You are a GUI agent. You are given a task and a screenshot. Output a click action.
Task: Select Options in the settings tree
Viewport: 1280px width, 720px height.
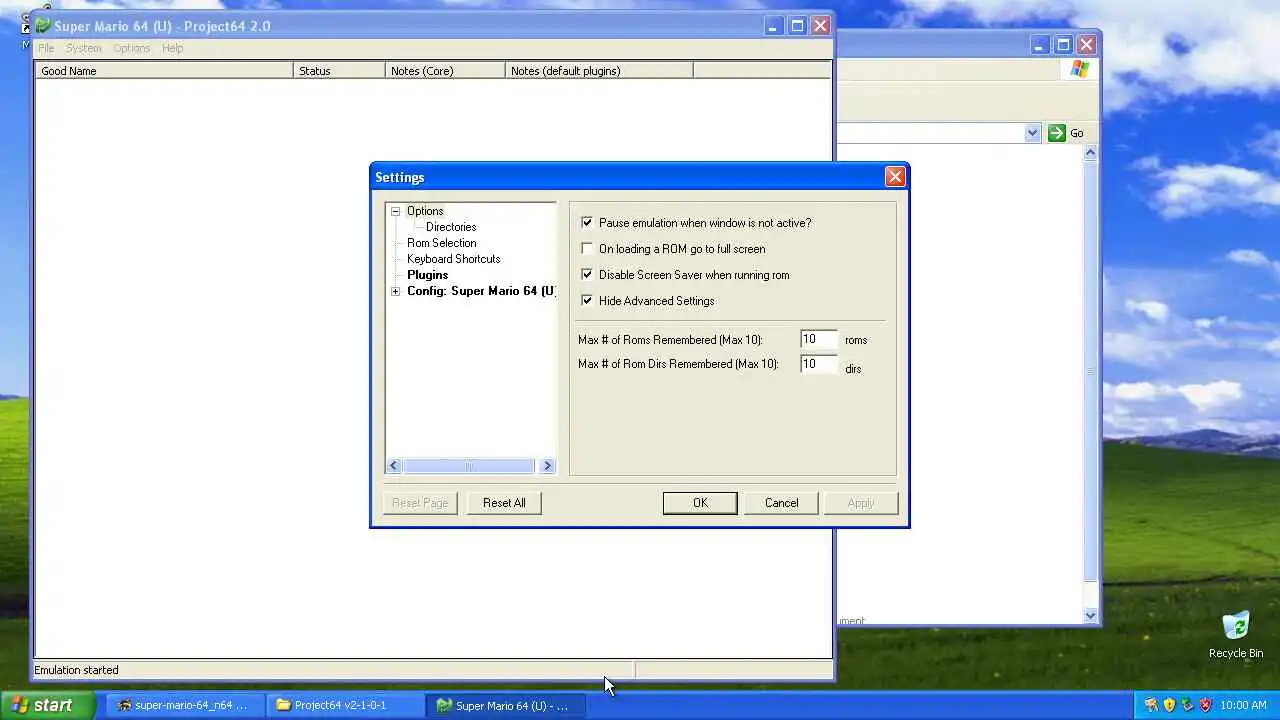click(x=425, y=211)
